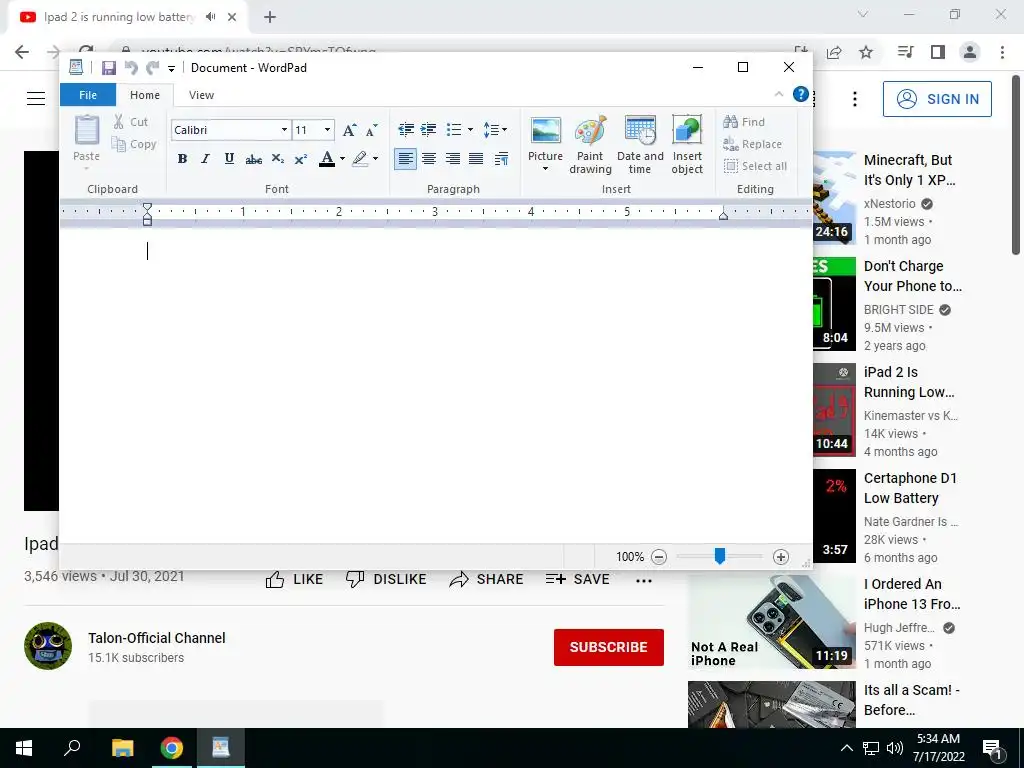Click the YouTube SIGN IN button

coord(937,99)
